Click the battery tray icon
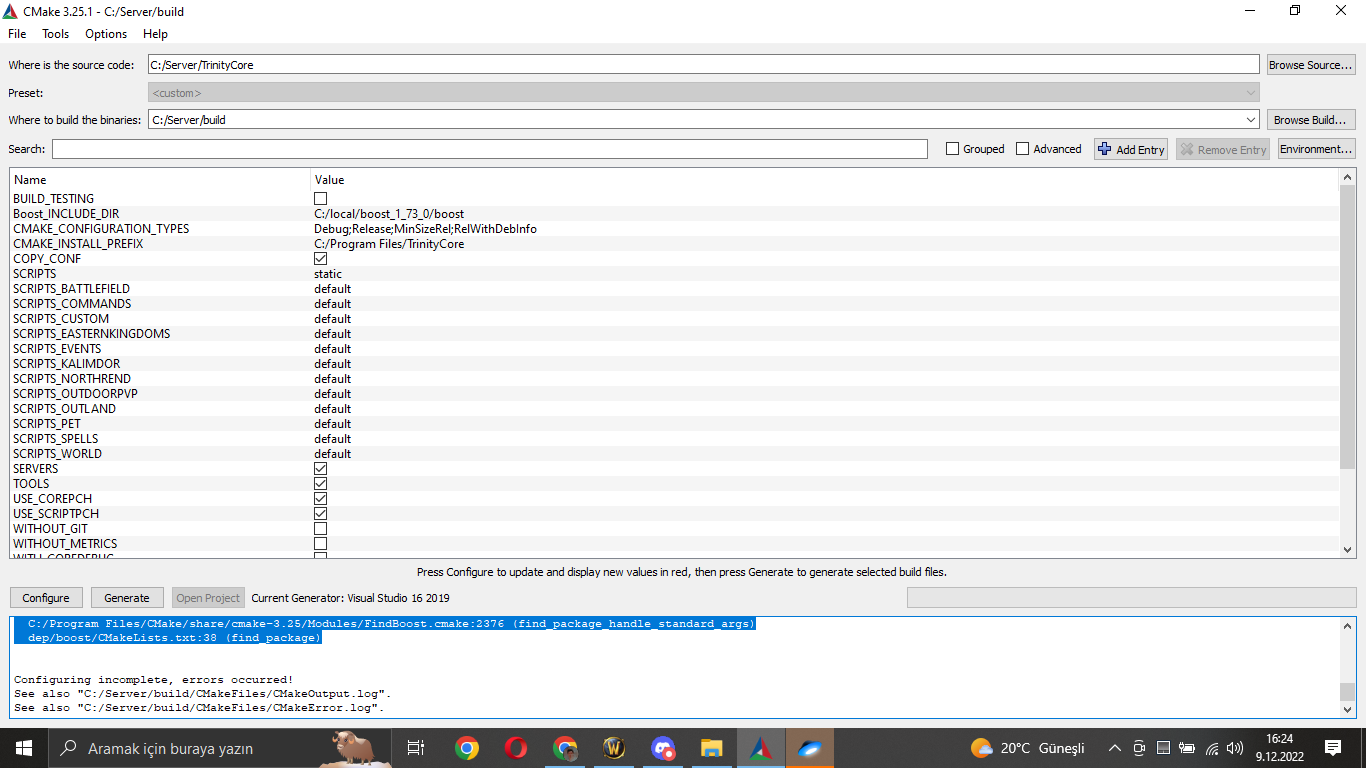This screenshot has width=1366, height=768. pos(1187,748)
